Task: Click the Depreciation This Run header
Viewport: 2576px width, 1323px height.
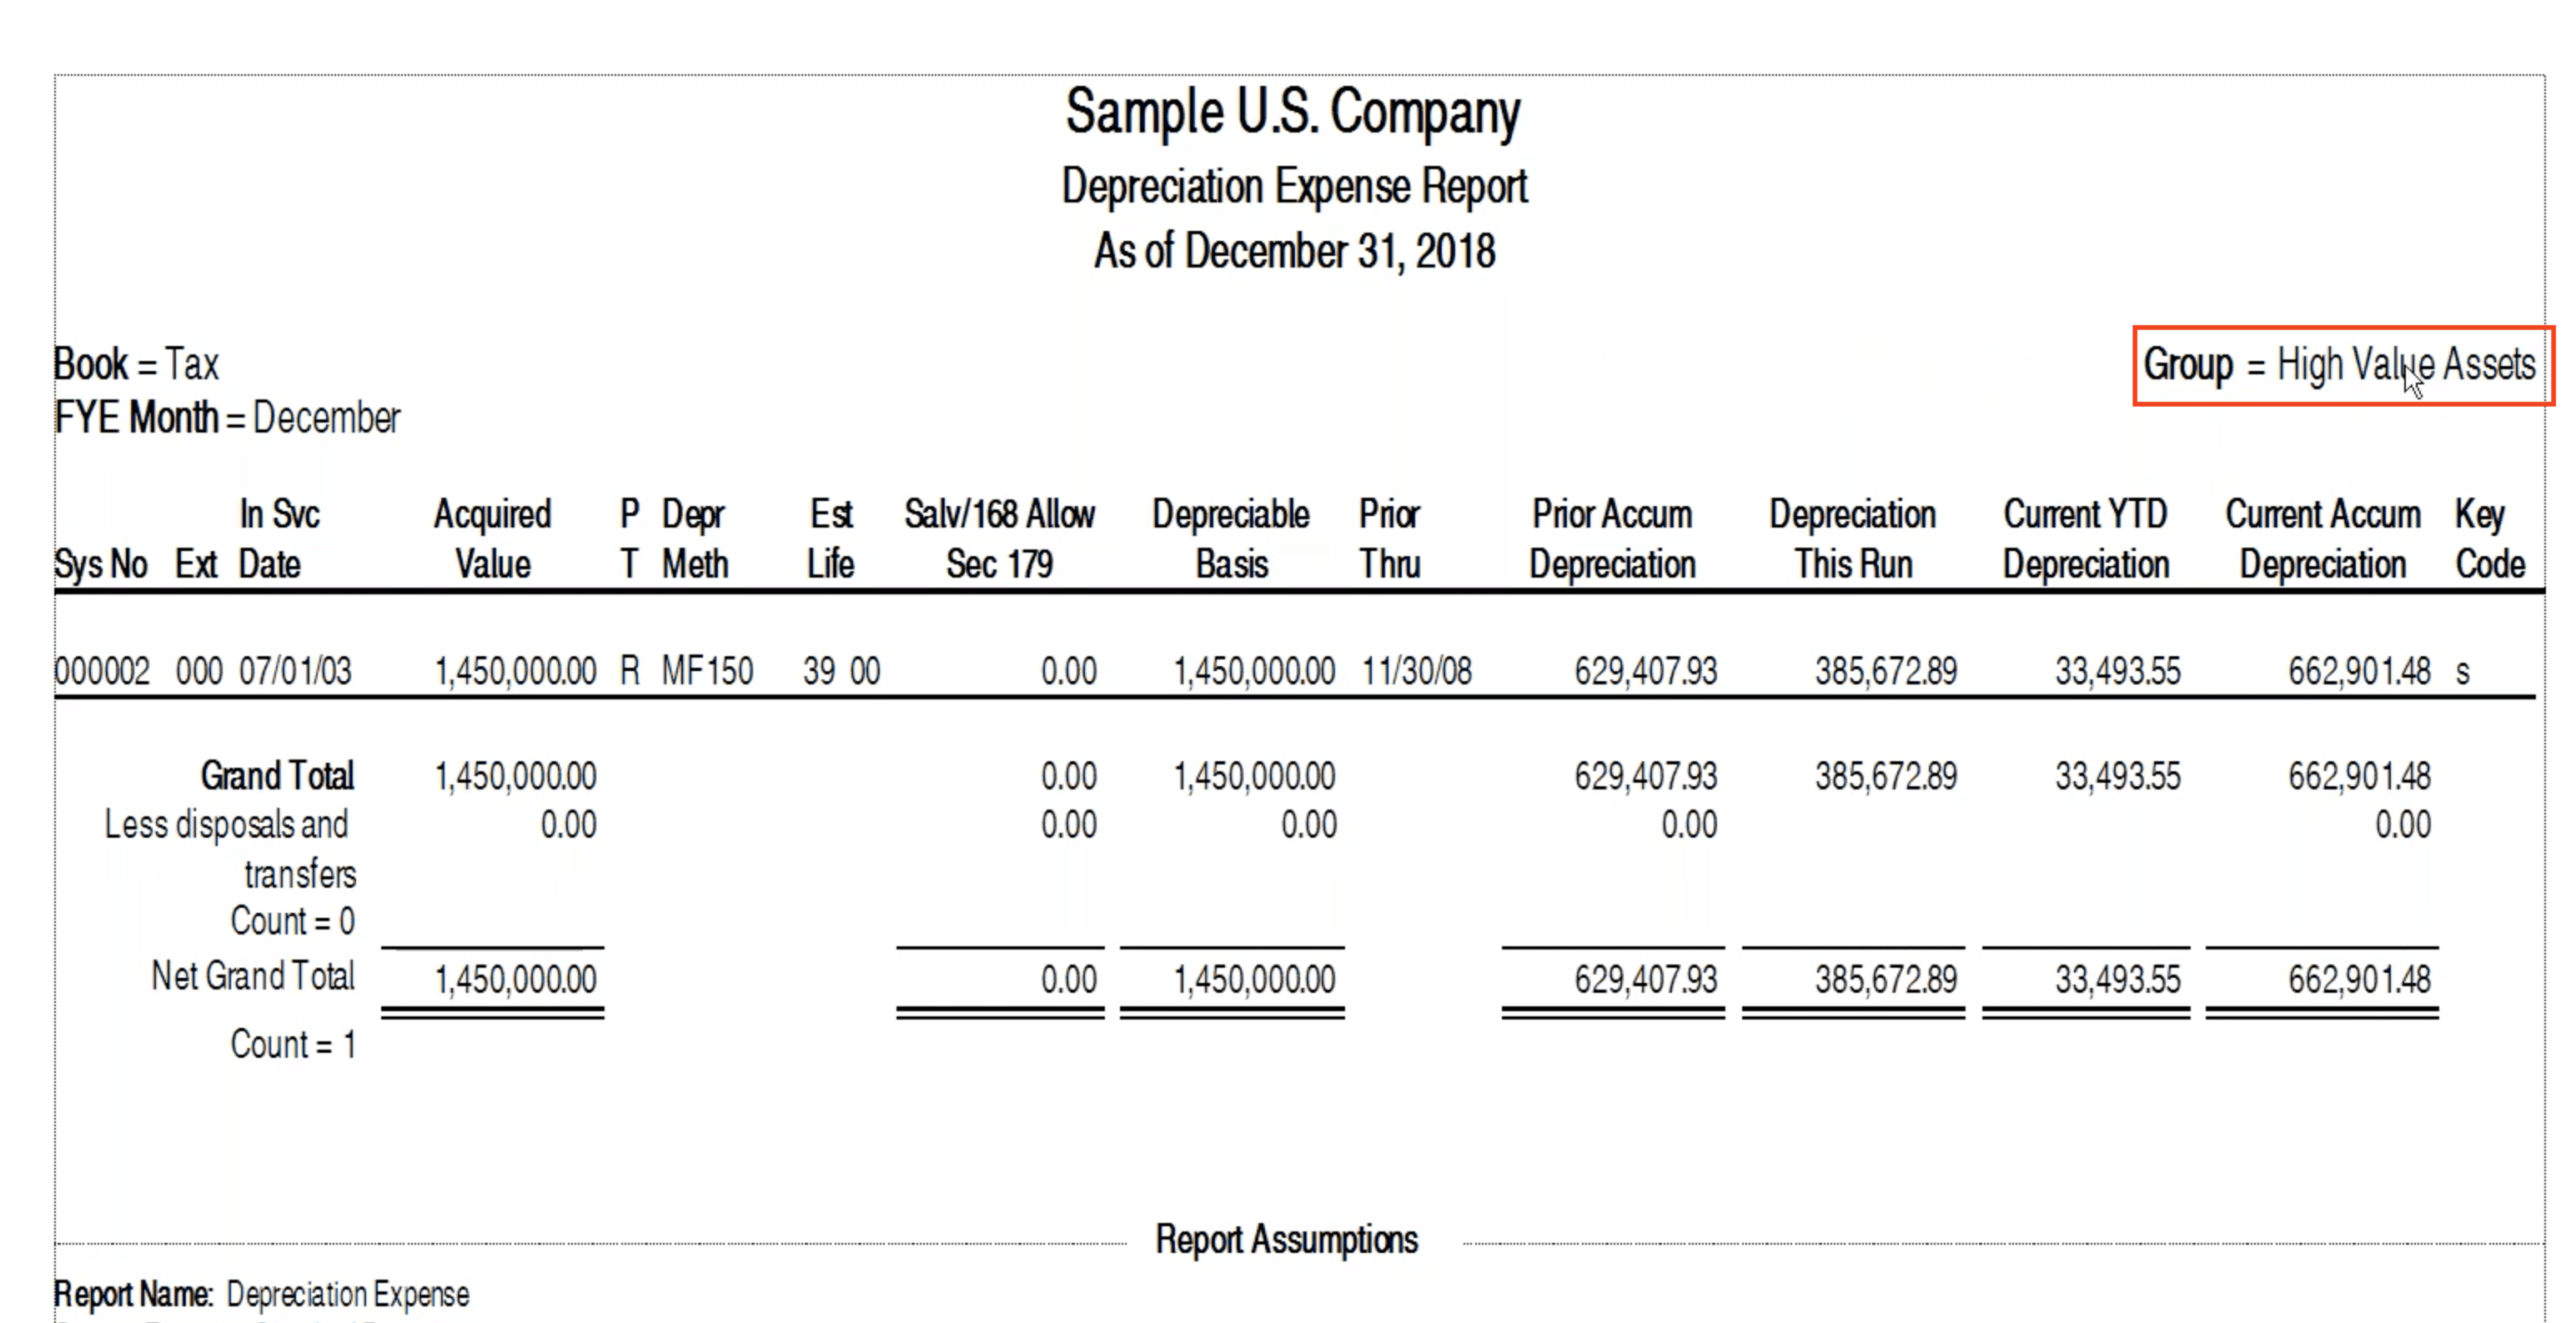Action: pos(1853,538)
